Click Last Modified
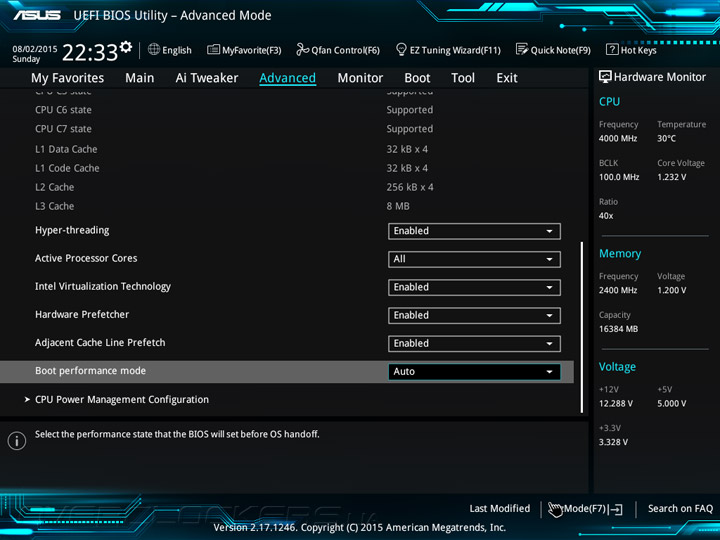 (500, 508)
